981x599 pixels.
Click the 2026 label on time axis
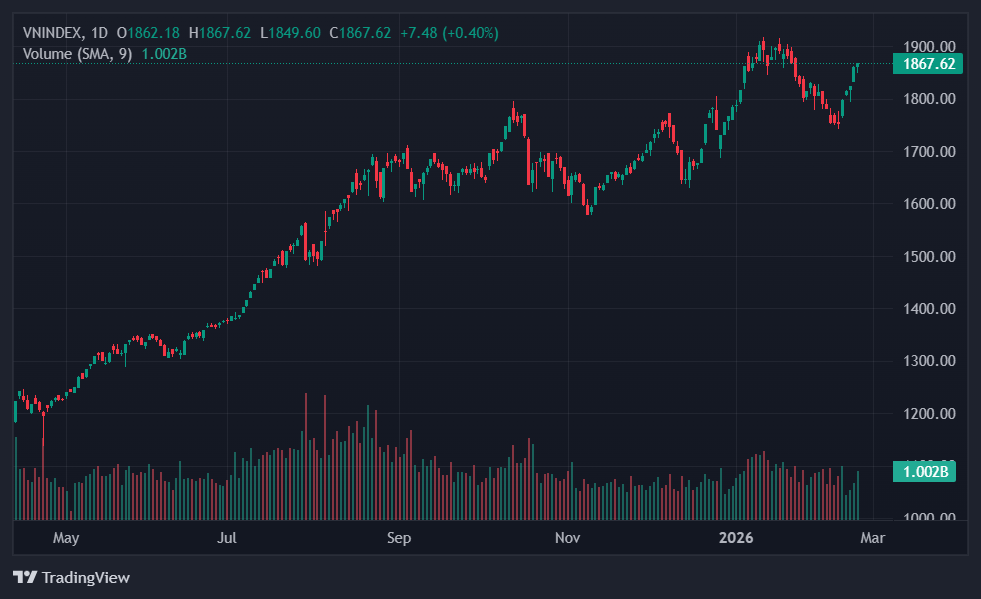[x=737, y=538]
